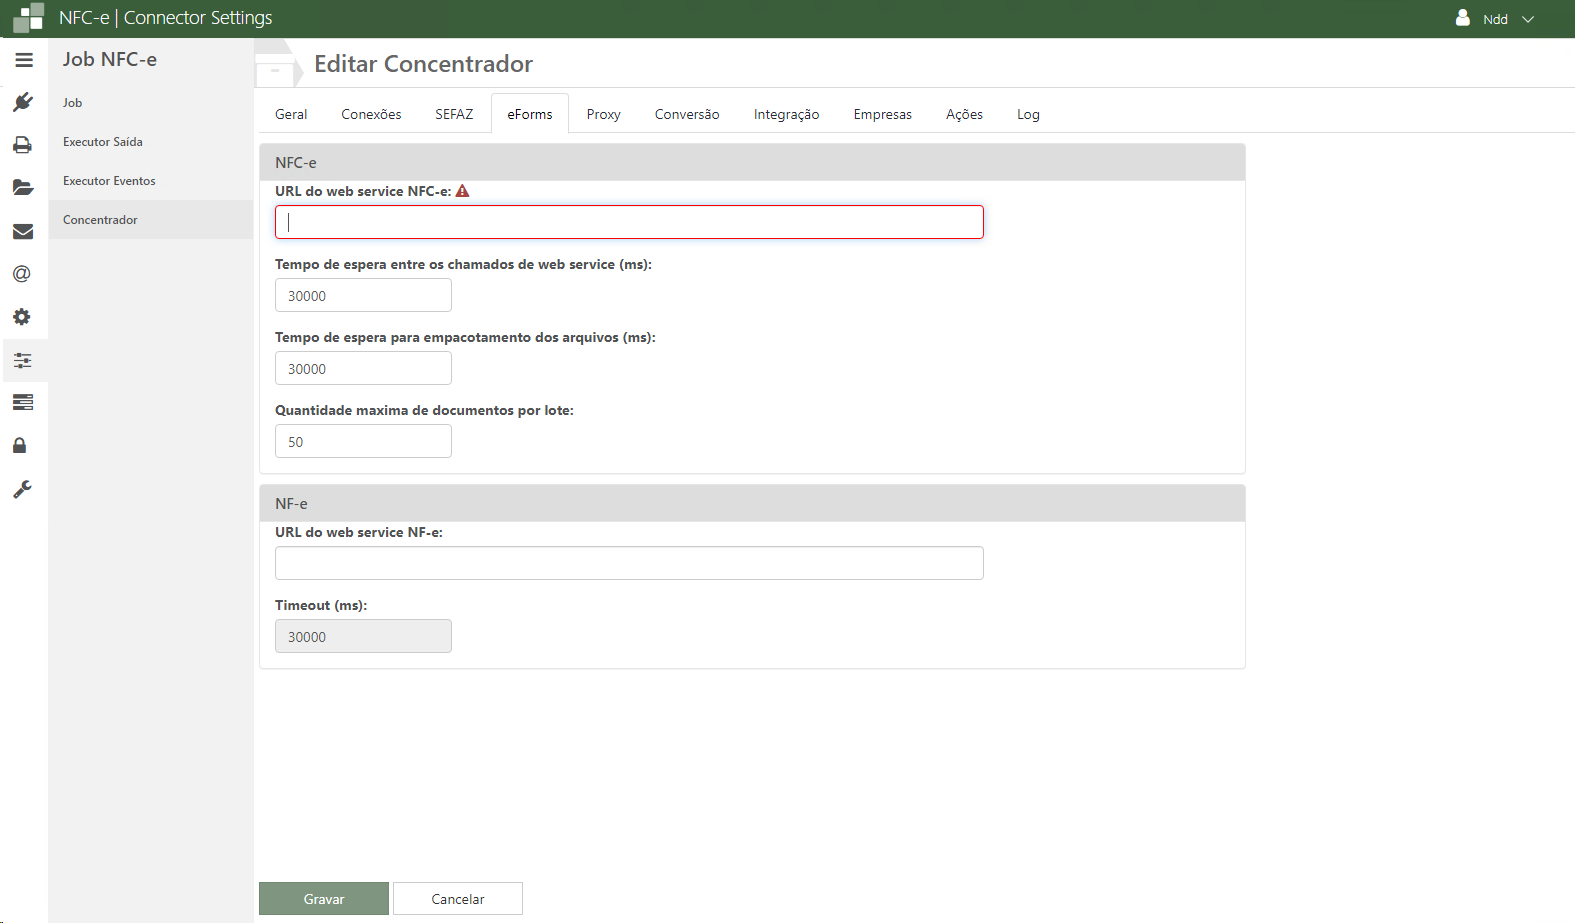Click the @ symbol sidebar icon

[x=22, y=274]
